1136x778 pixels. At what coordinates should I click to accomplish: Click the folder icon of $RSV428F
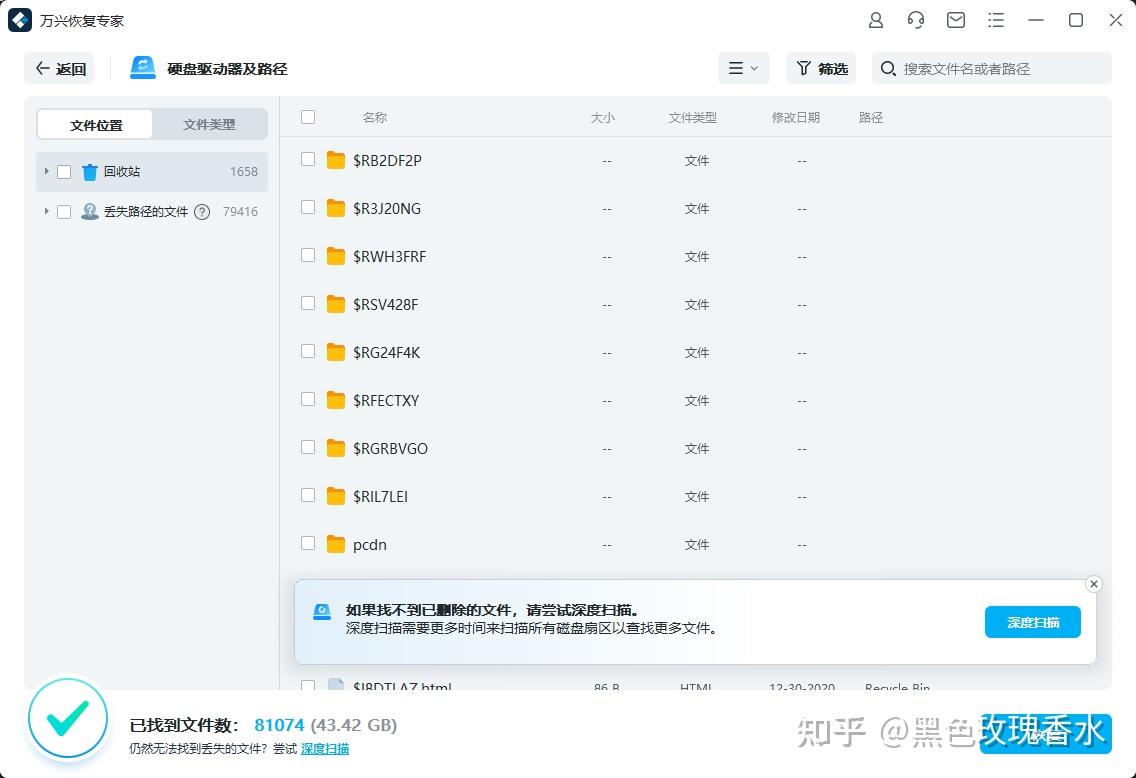click(x=335, y=304)
